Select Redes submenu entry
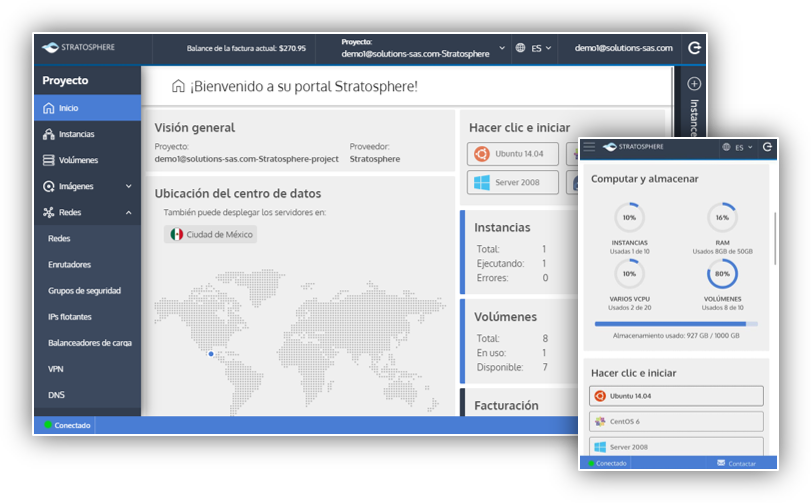 coord(59,238)
